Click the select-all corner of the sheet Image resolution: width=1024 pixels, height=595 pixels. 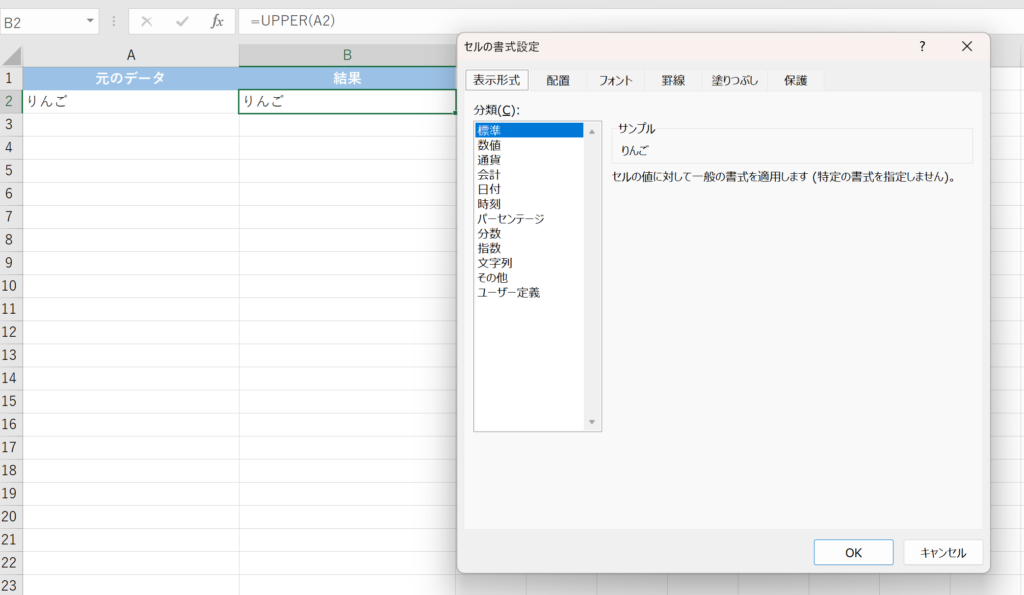pos(11,55)
